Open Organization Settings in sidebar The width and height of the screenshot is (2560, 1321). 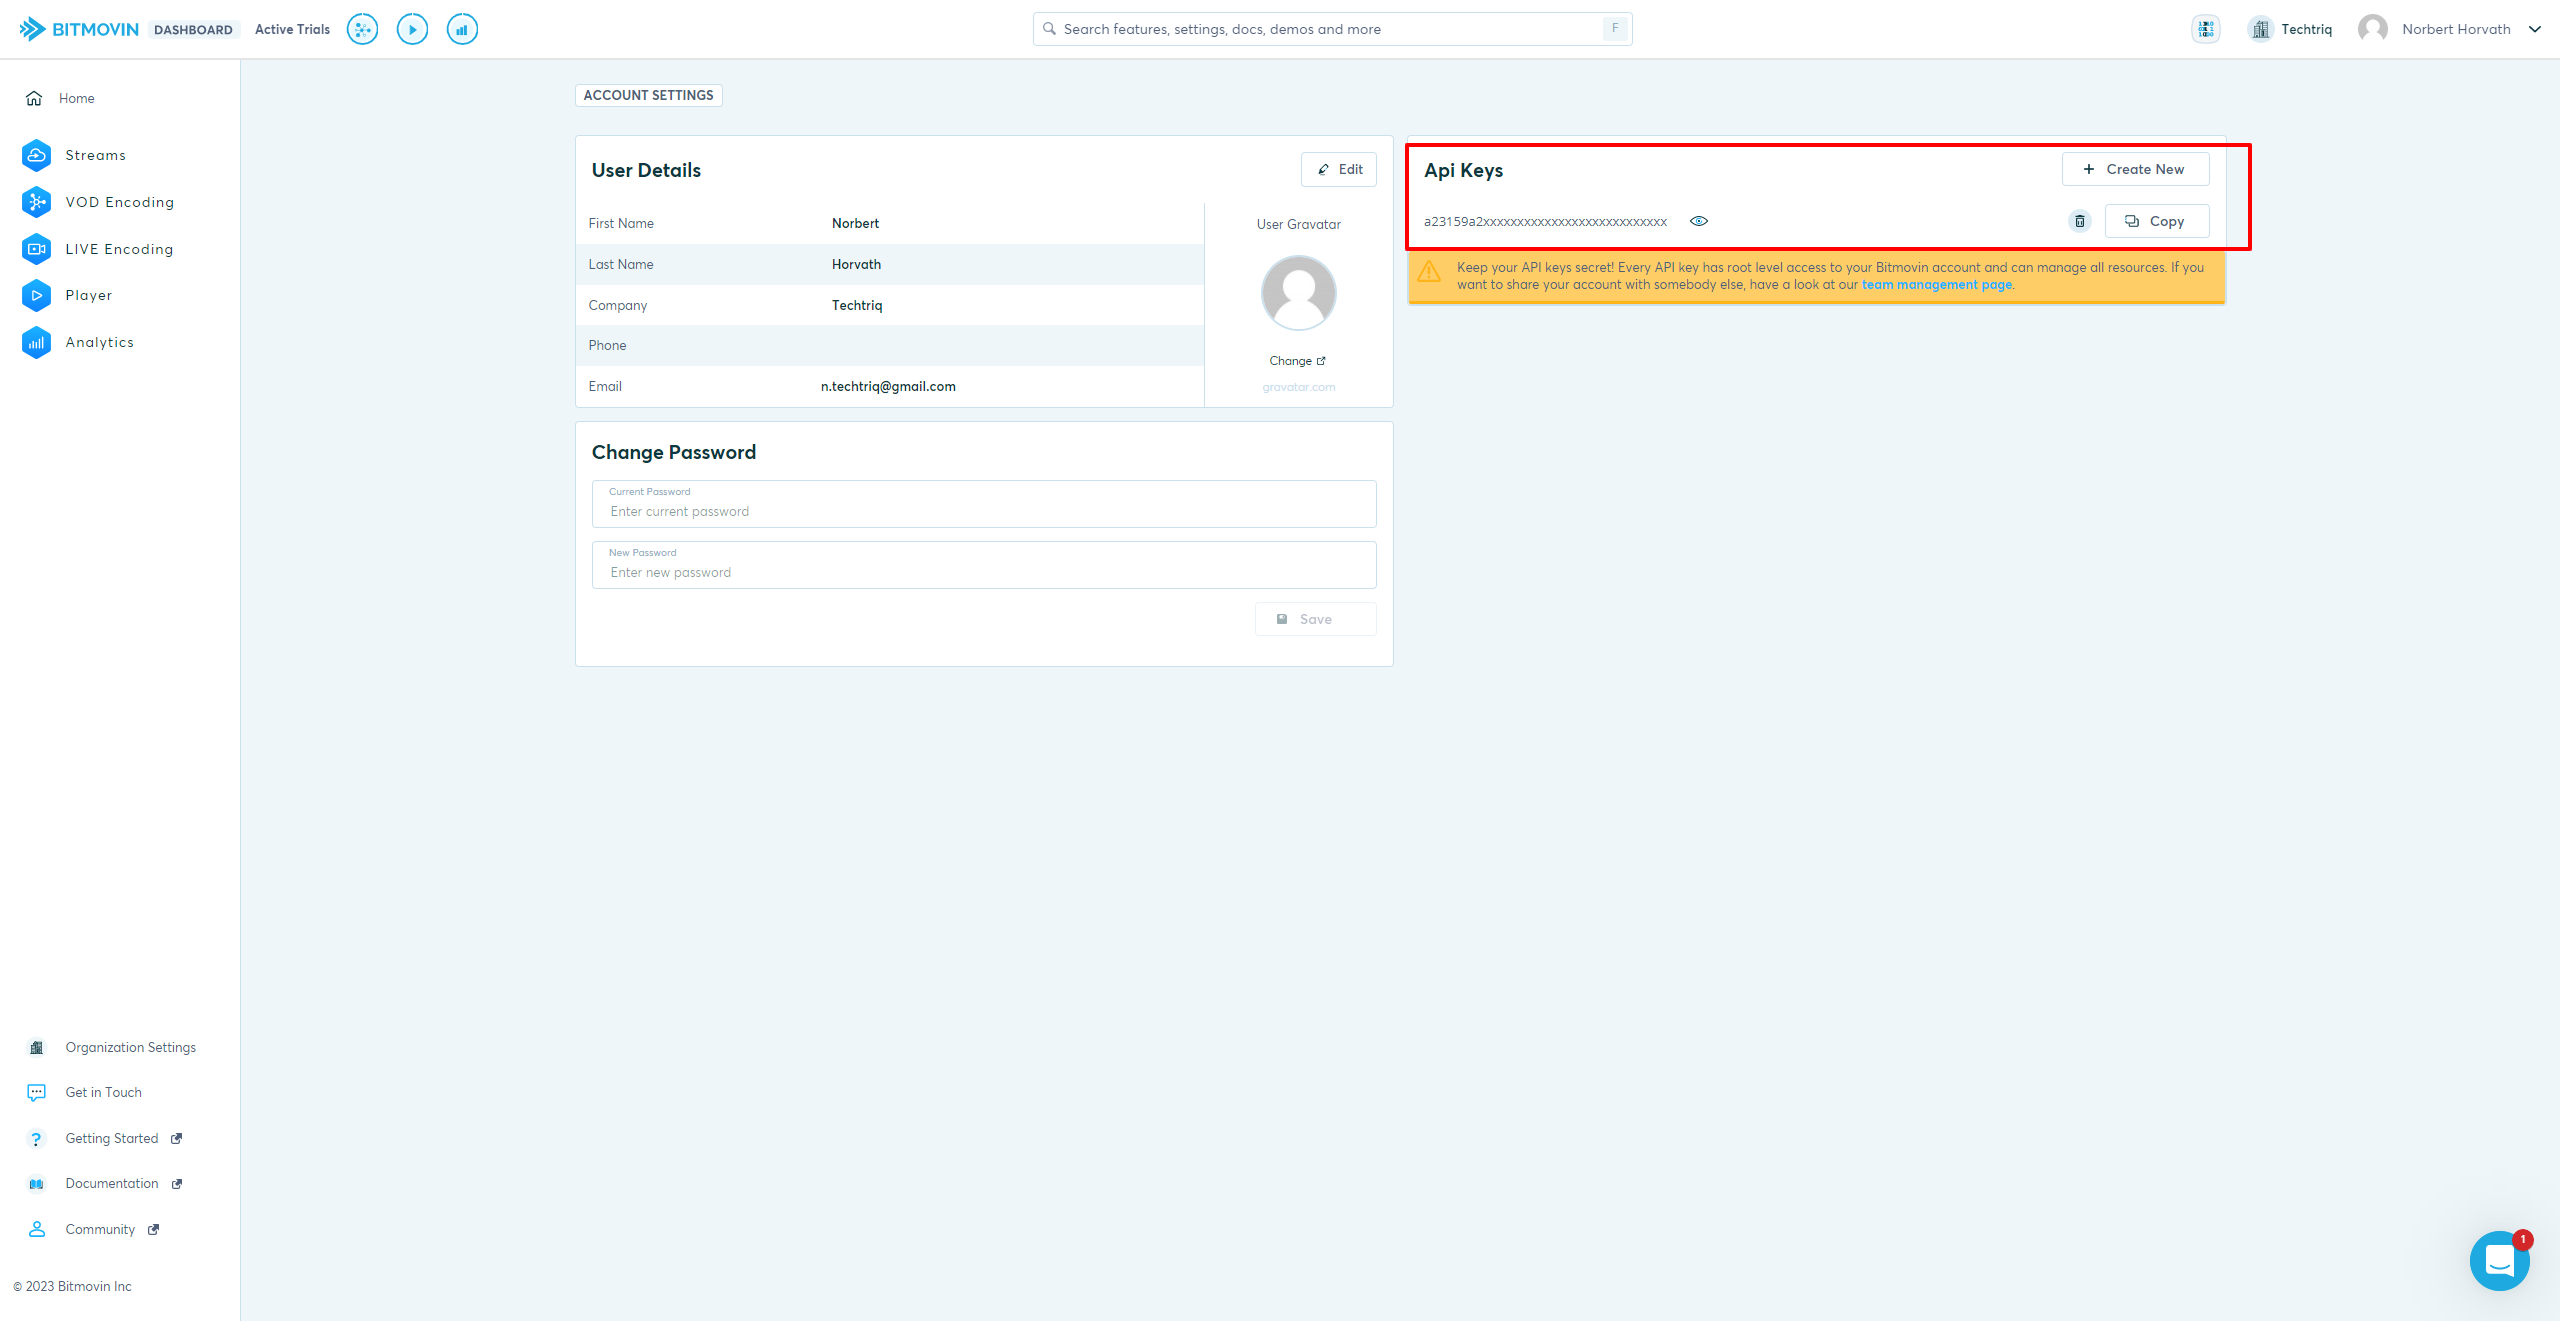(130, 1047)
